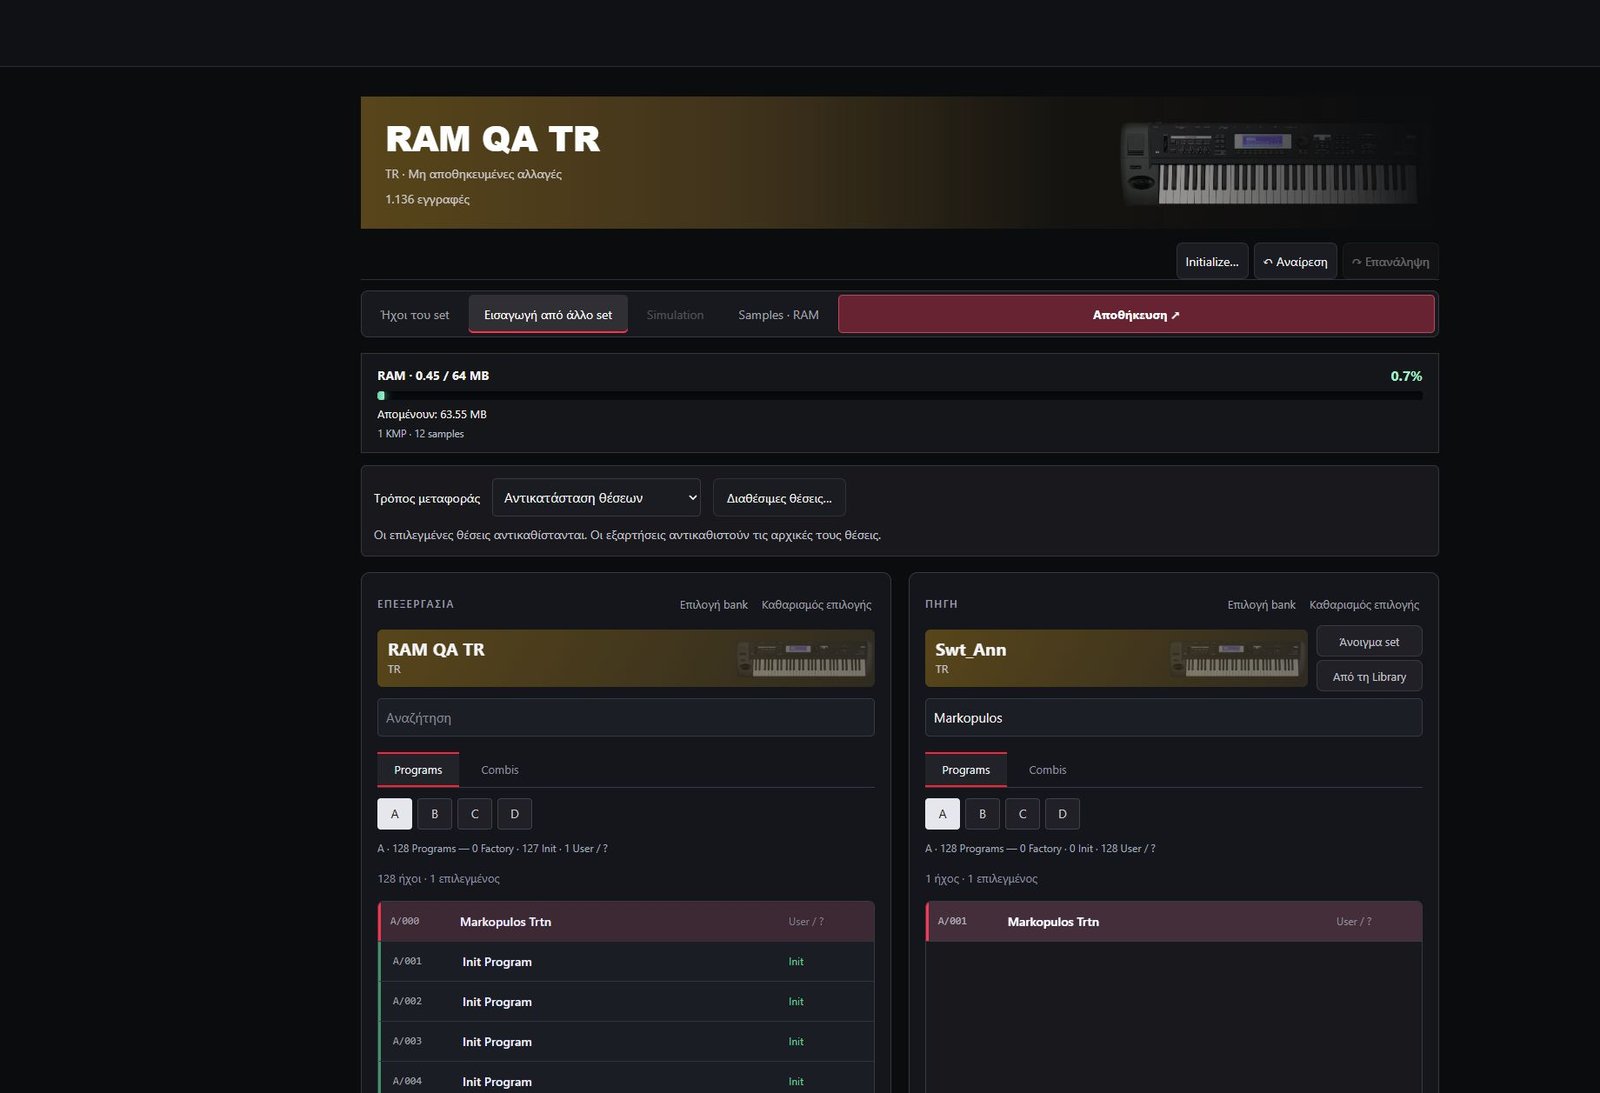Select the A/003 Init Program row

(x=626, y=1042)
